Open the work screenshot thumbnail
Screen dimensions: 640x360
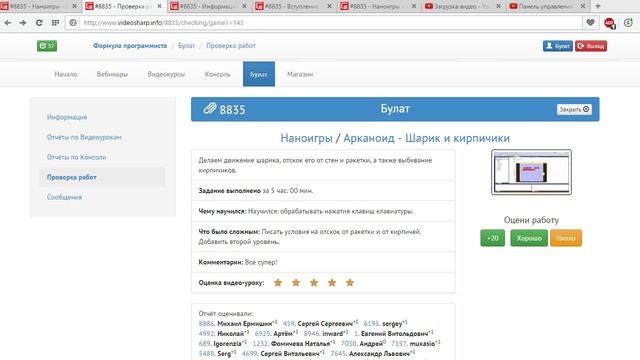click(x=531, y=172)
